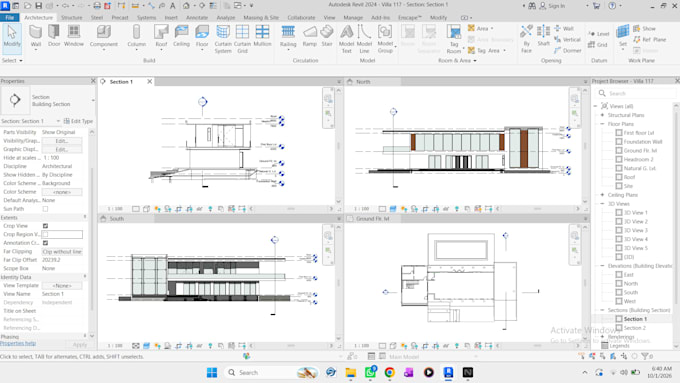The height and width of the screenshot is (383, 680).
Task: Collapse the Floor Plans tree node
Action: pyautogui.click(x=602, y=124)
